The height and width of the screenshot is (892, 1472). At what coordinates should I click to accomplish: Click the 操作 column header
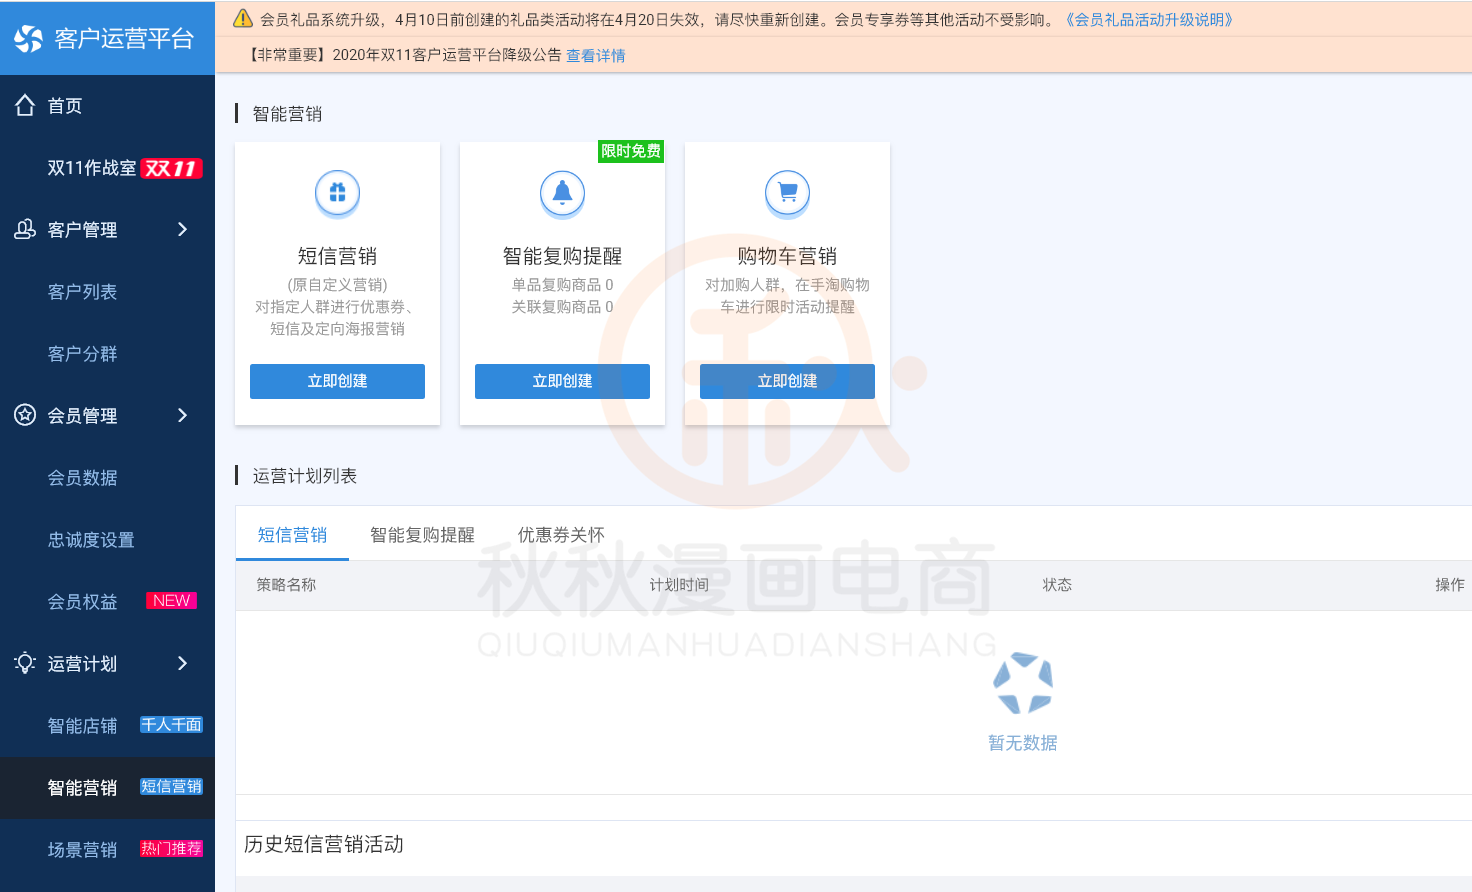pos(1450,585)
